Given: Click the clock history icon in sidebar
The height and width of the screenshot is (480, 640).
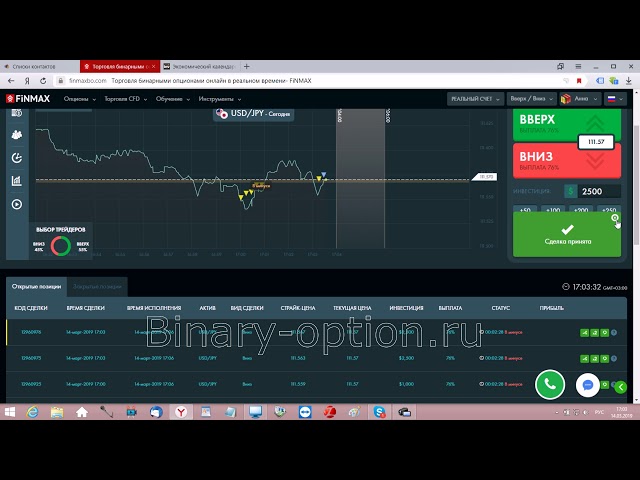Looking at the screenshot, I should (x=17, y=158).
